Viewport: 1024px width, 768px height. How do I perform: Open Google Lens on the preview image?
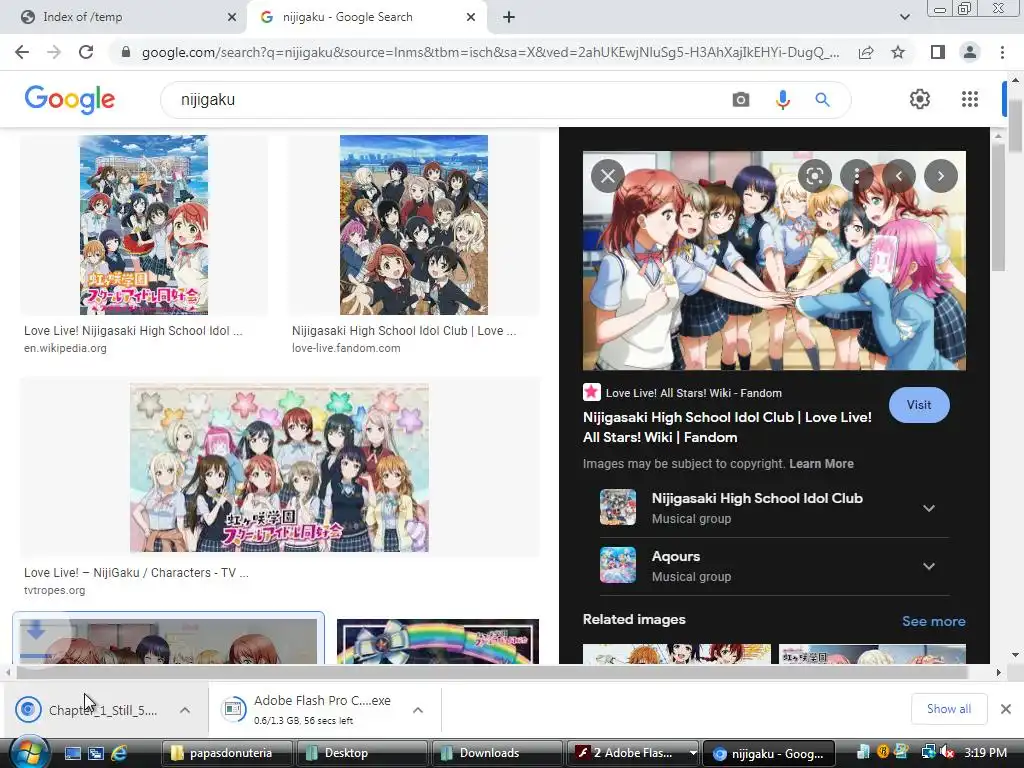pyautogui.click(x=814, y=176)
